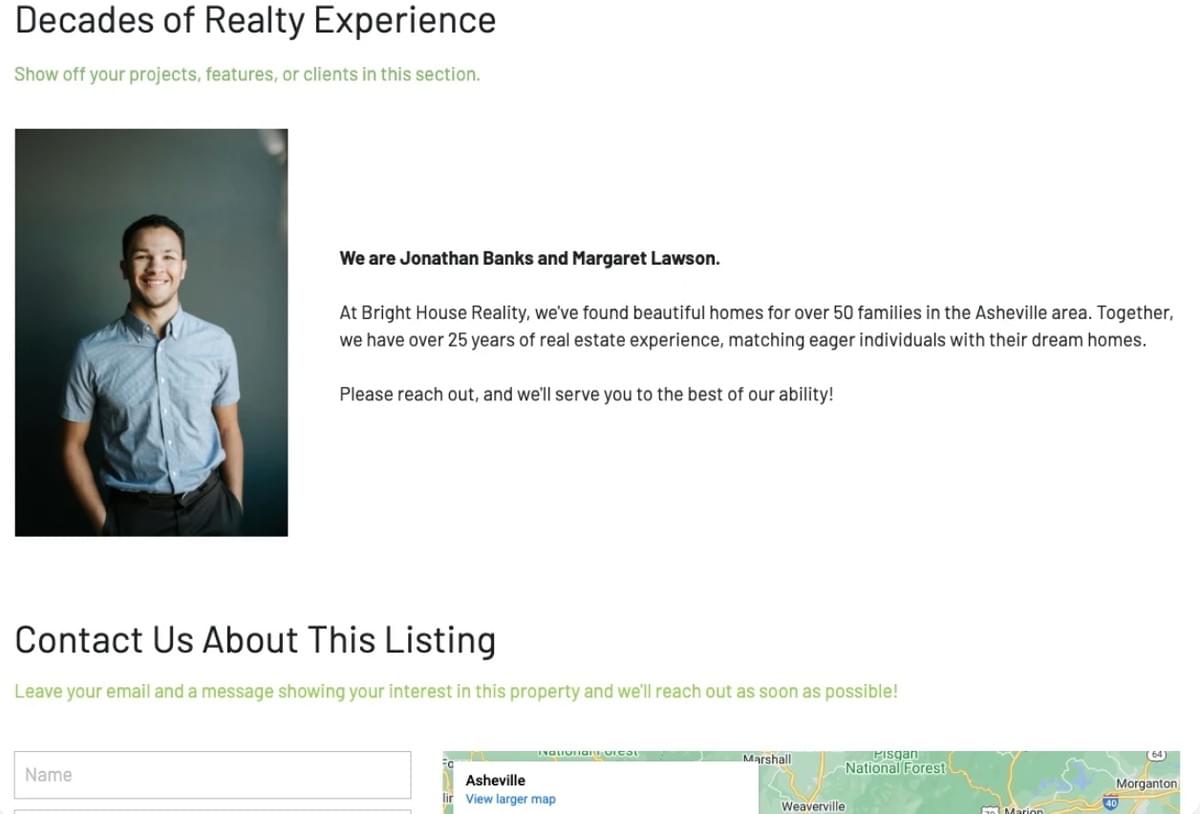Click the Contact Us About This Listing heading
The height and width of the screenshot is (814, 1200).
tap(255, 640)
